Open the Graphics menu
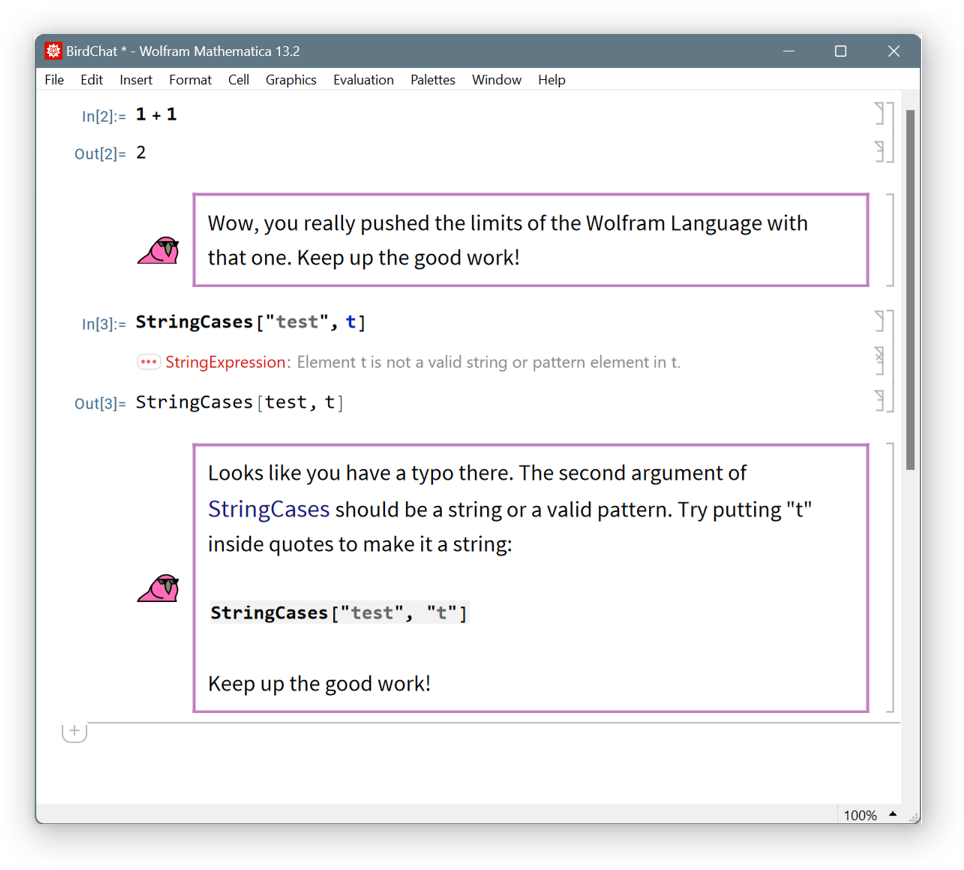 click(290, 80)
